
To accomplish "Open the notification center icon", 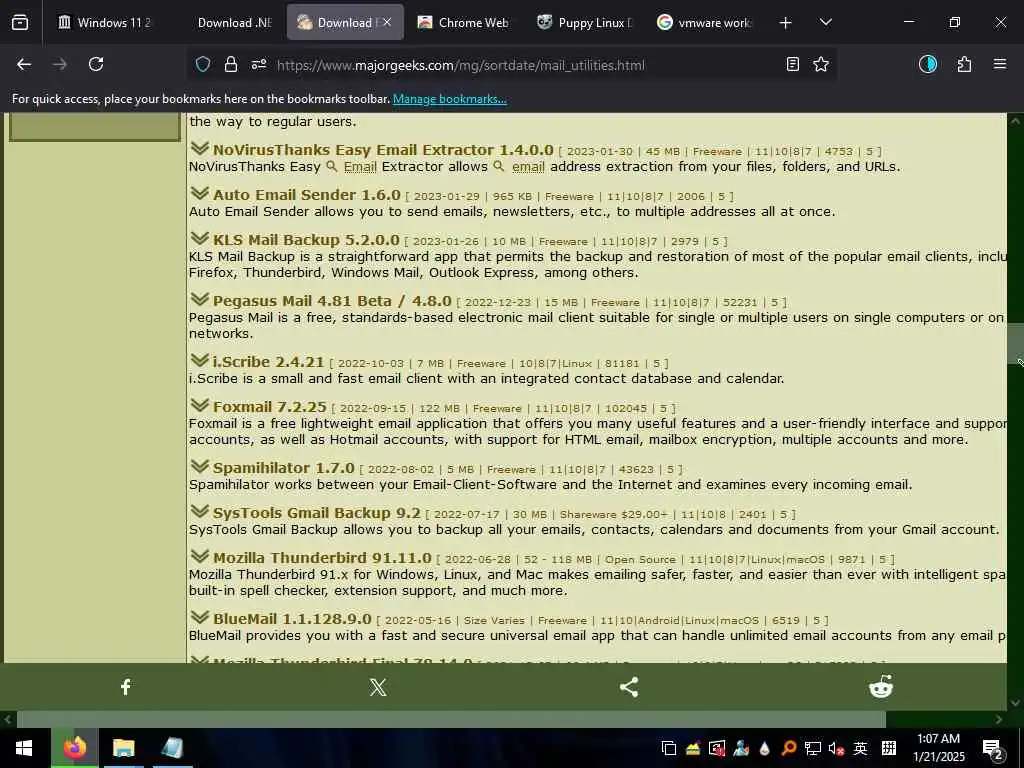I will (x=993, y=749).
